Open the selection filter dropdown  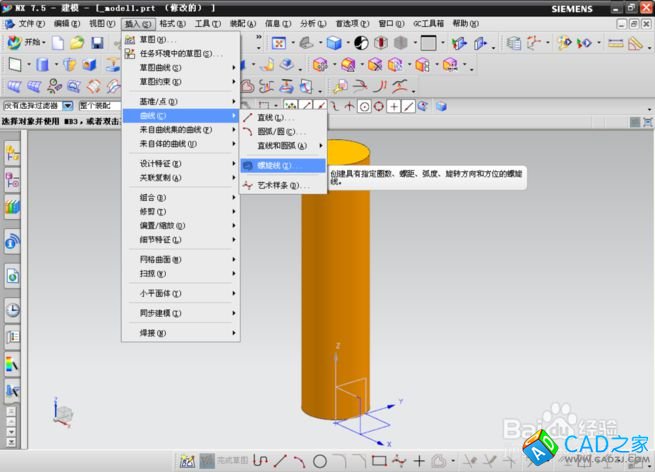pyautogui.click(x=68, y=105)
